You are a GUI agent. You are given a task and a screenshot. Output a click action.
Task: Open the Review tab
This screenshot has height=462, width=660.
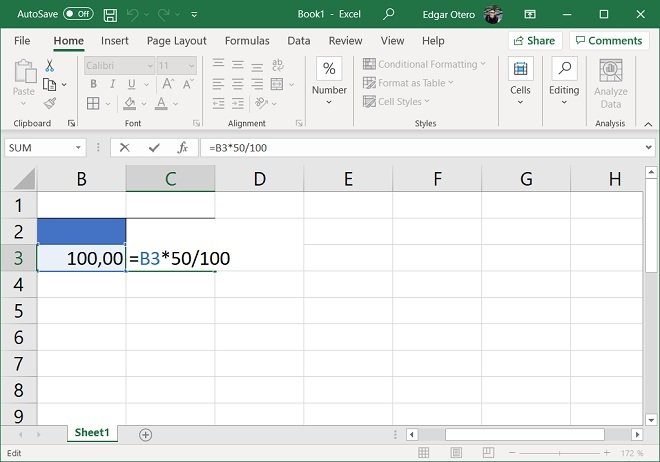345,41
